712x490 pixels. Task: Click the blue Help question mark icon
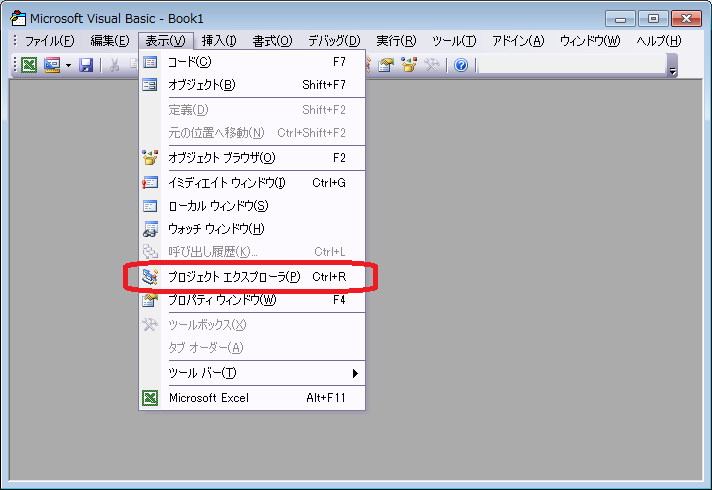pyautogui.click(x=461, y=65)
